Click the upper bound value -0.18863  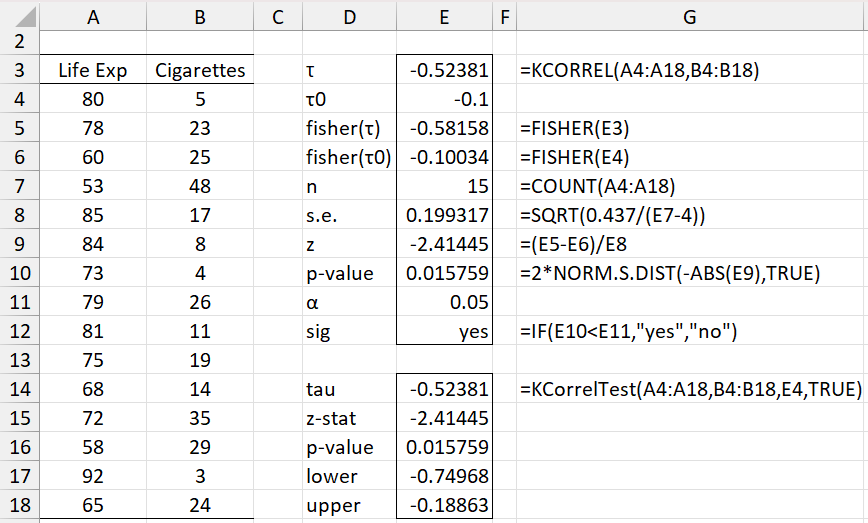444,505
